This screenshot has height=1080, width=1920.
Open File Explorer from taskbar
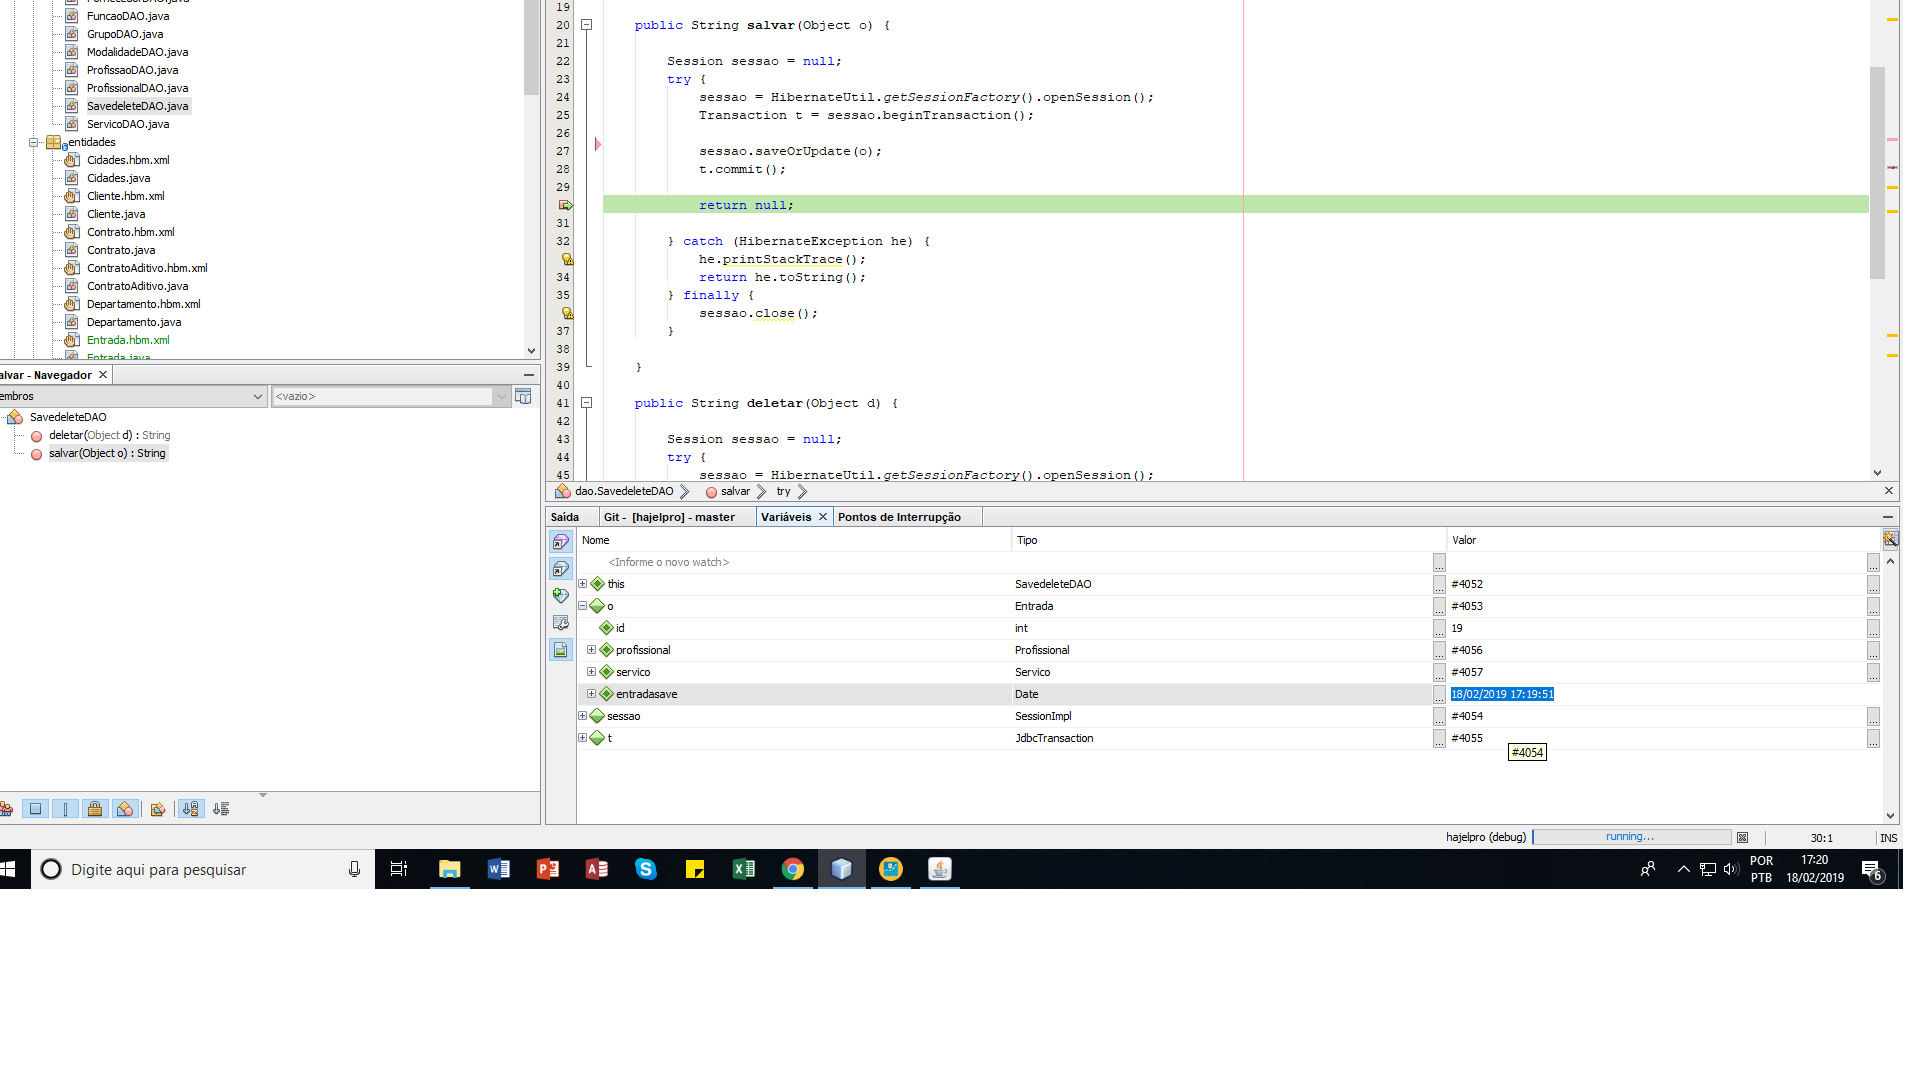click(450, 869)
